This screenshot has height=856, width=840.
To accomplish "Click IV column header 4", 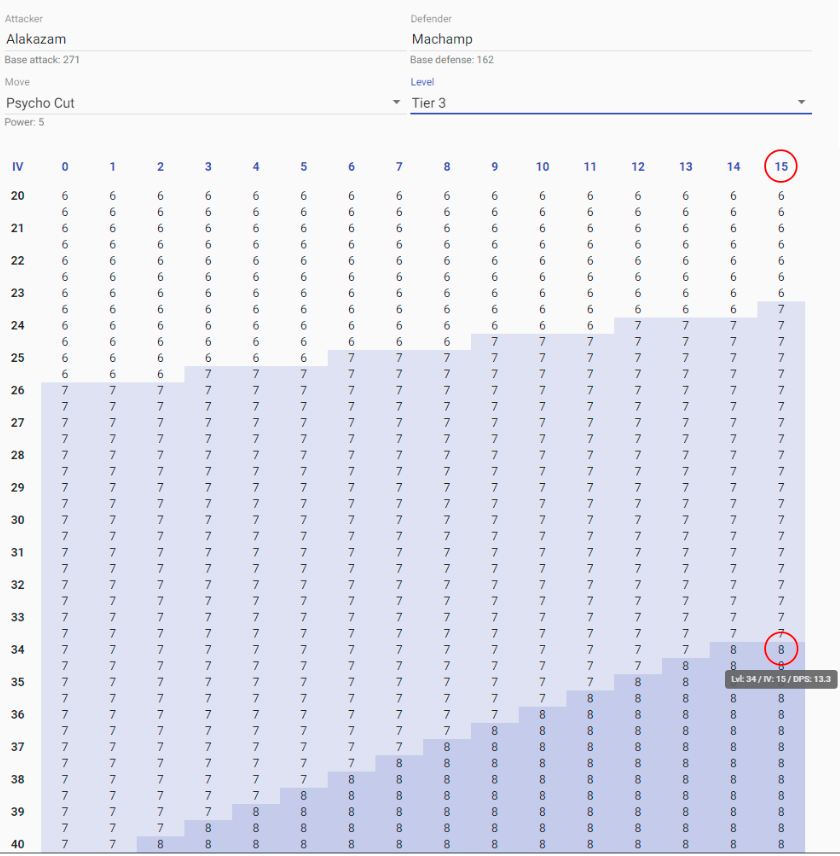I will tap(256, 167).
